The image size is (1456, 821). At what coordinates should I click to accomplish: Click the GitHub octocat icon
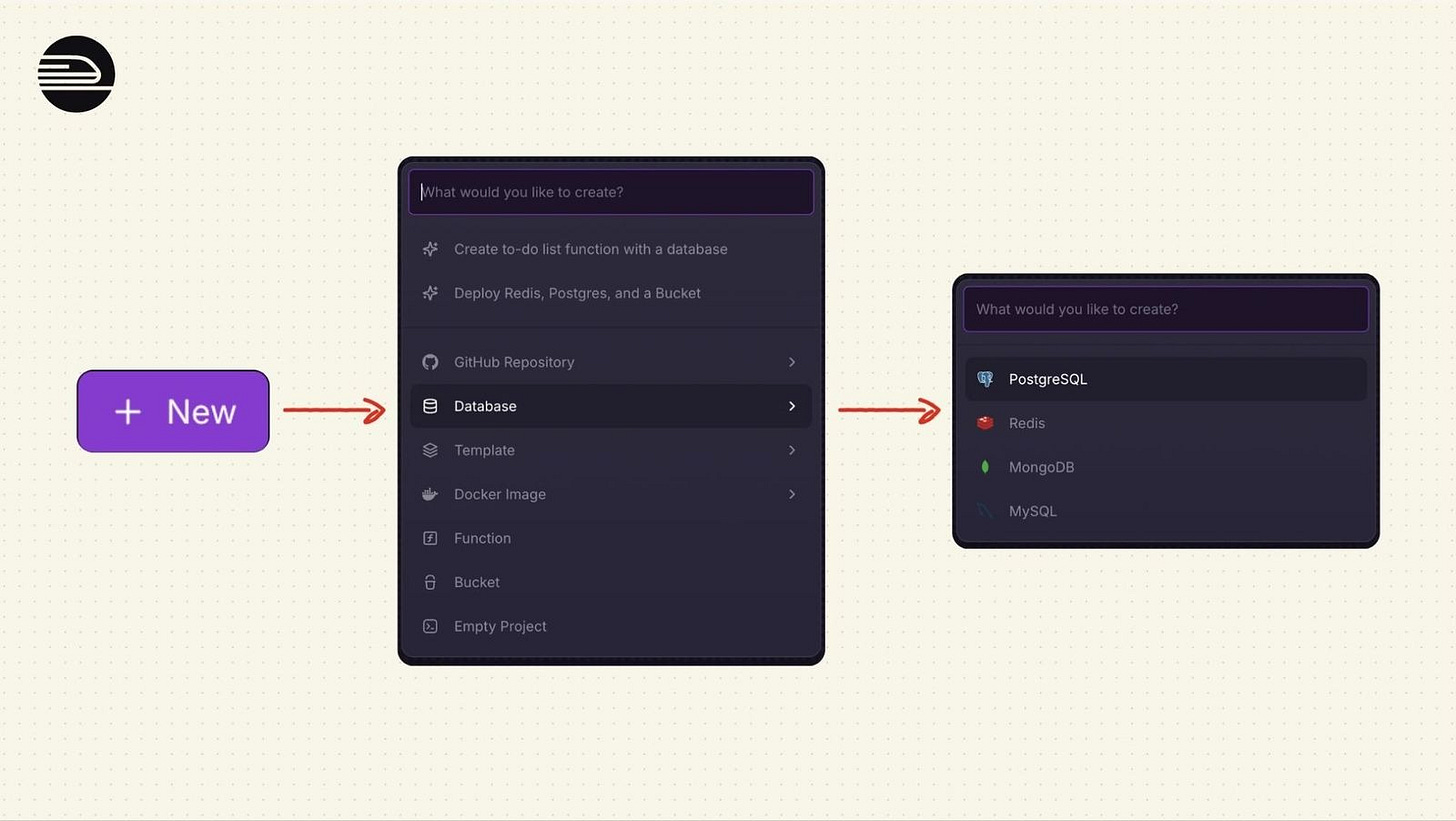tap(430, 362)
